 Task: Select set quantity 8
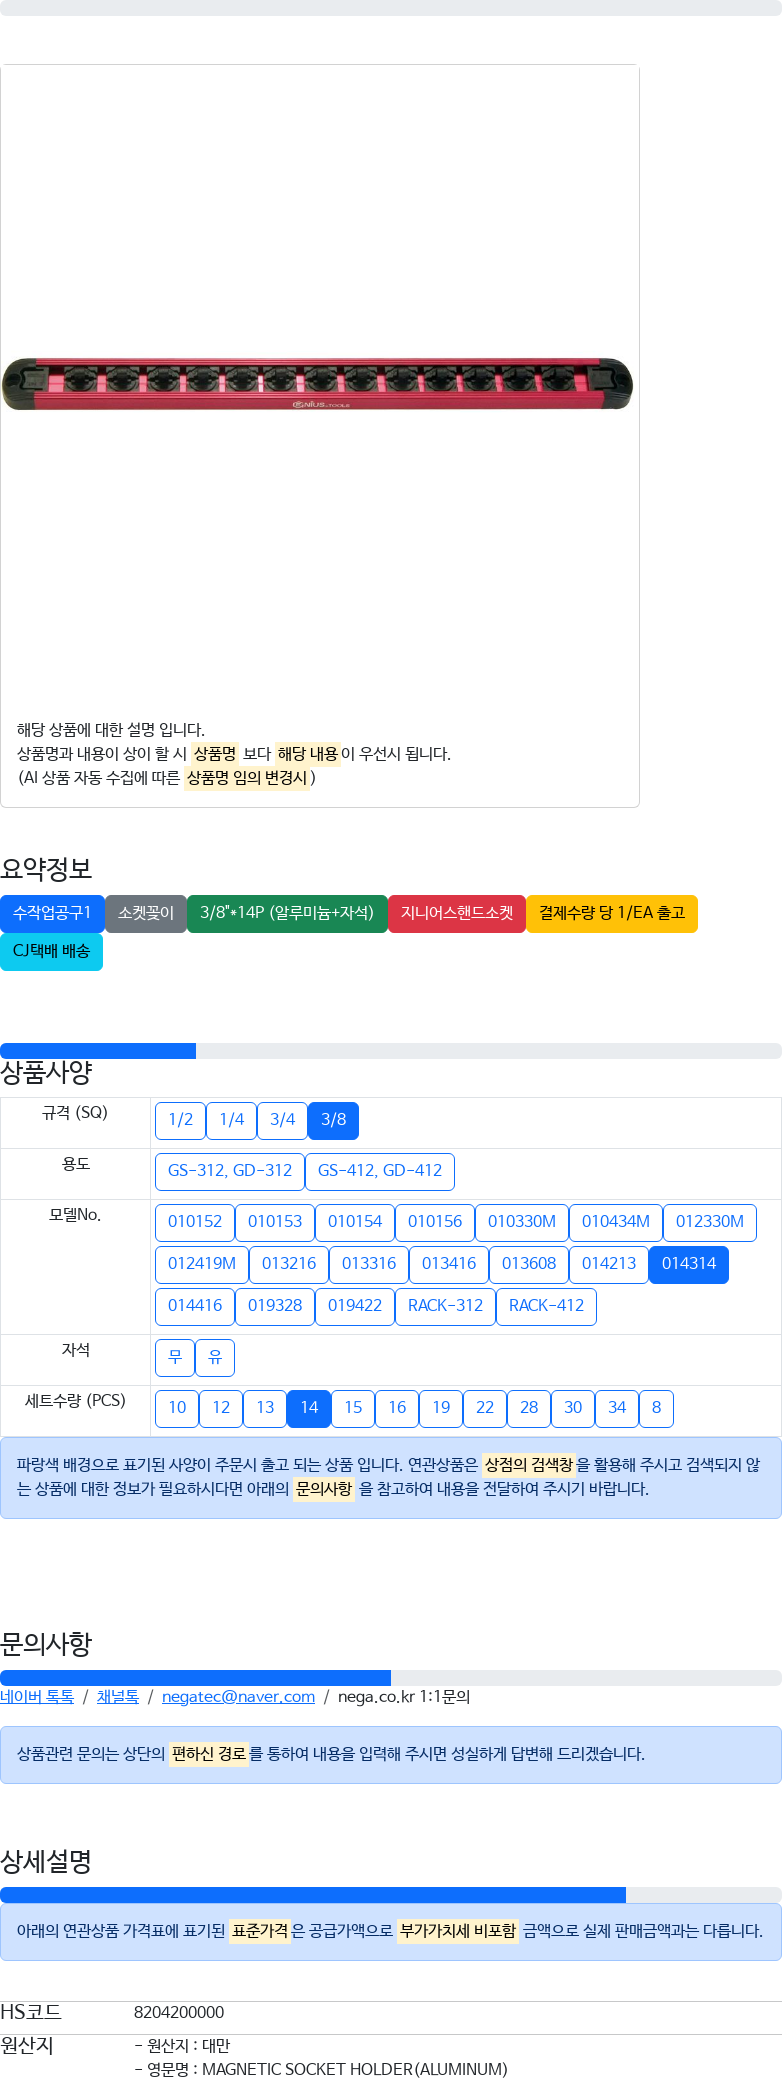click(656, 1408)
